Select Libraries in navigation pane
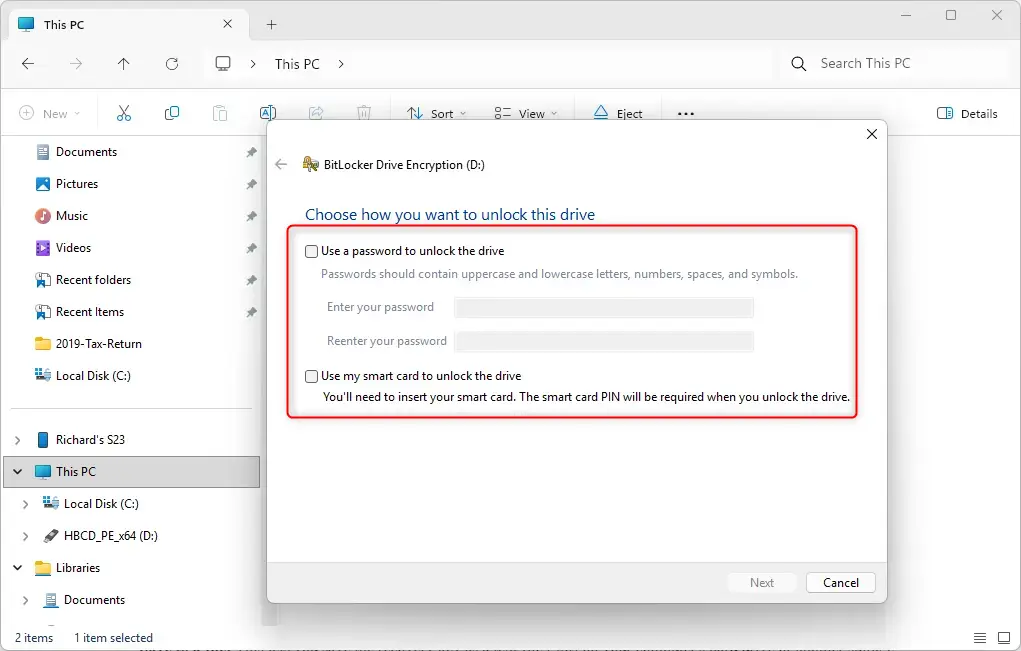 [x=77, y=568]
